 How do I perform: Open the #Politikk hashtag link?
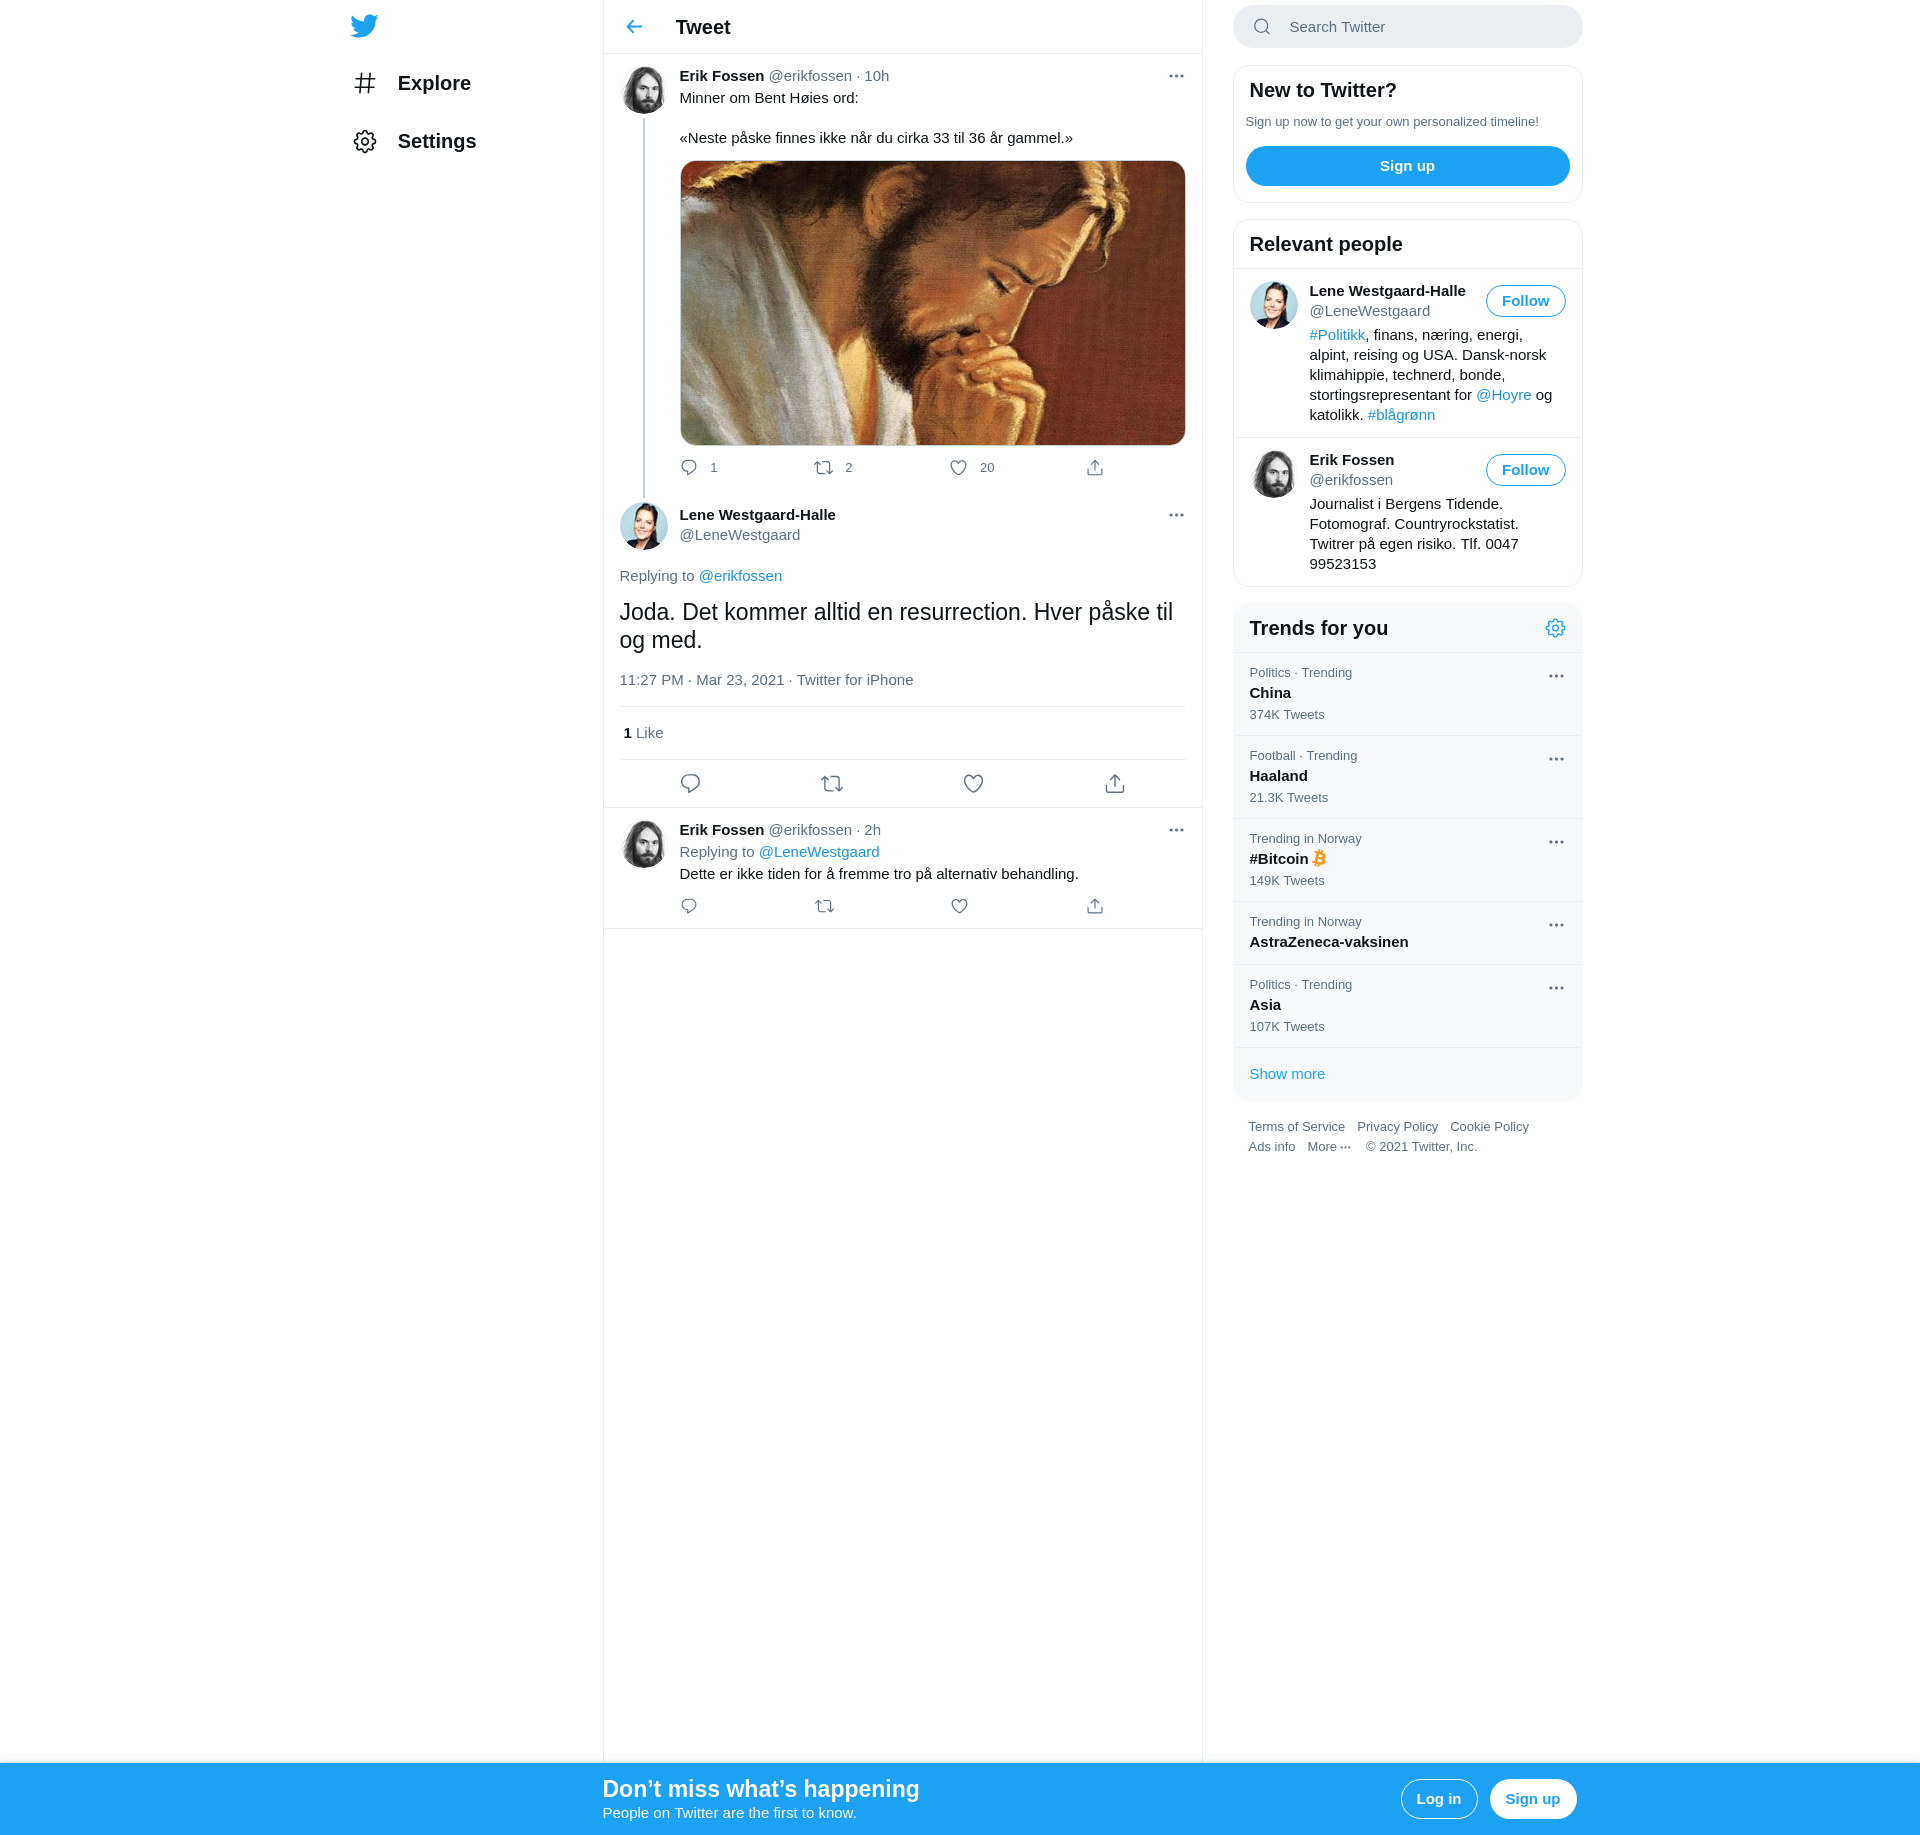(x=1337, y=335)
